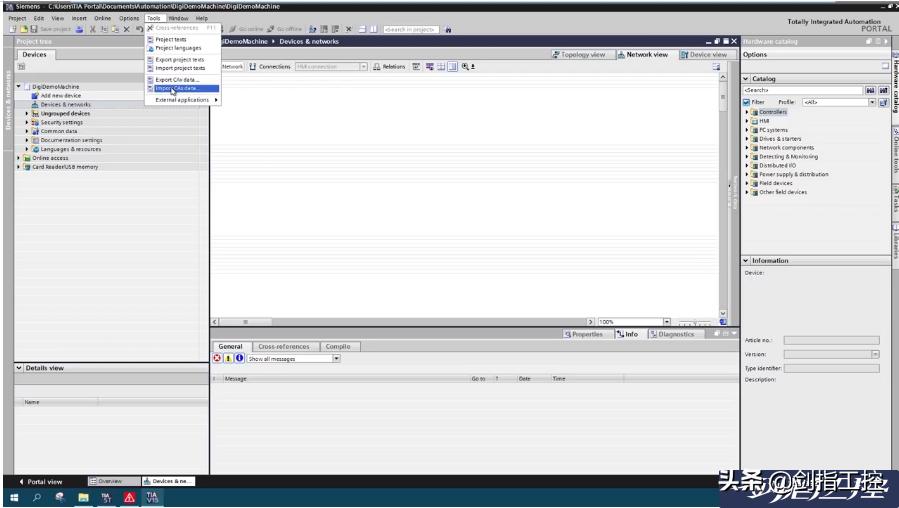Screen dimensions: 899x508
Task: Select Project languages in Tools menu
Action: [x=178, y=48]
